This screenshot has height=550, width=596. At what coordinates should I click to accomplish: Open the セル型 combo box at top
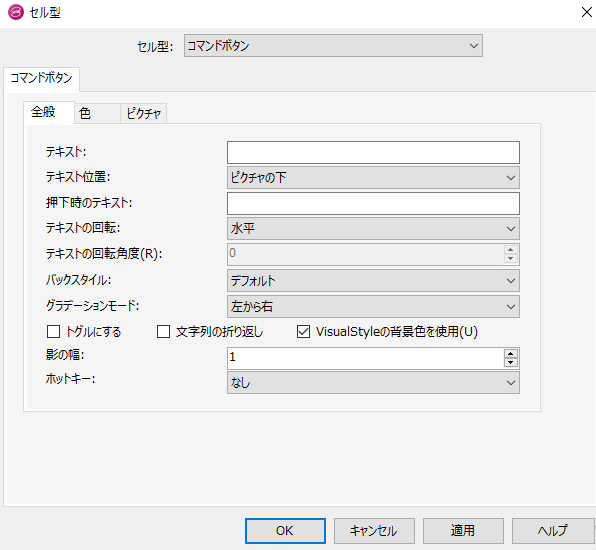tap(333, 46)
